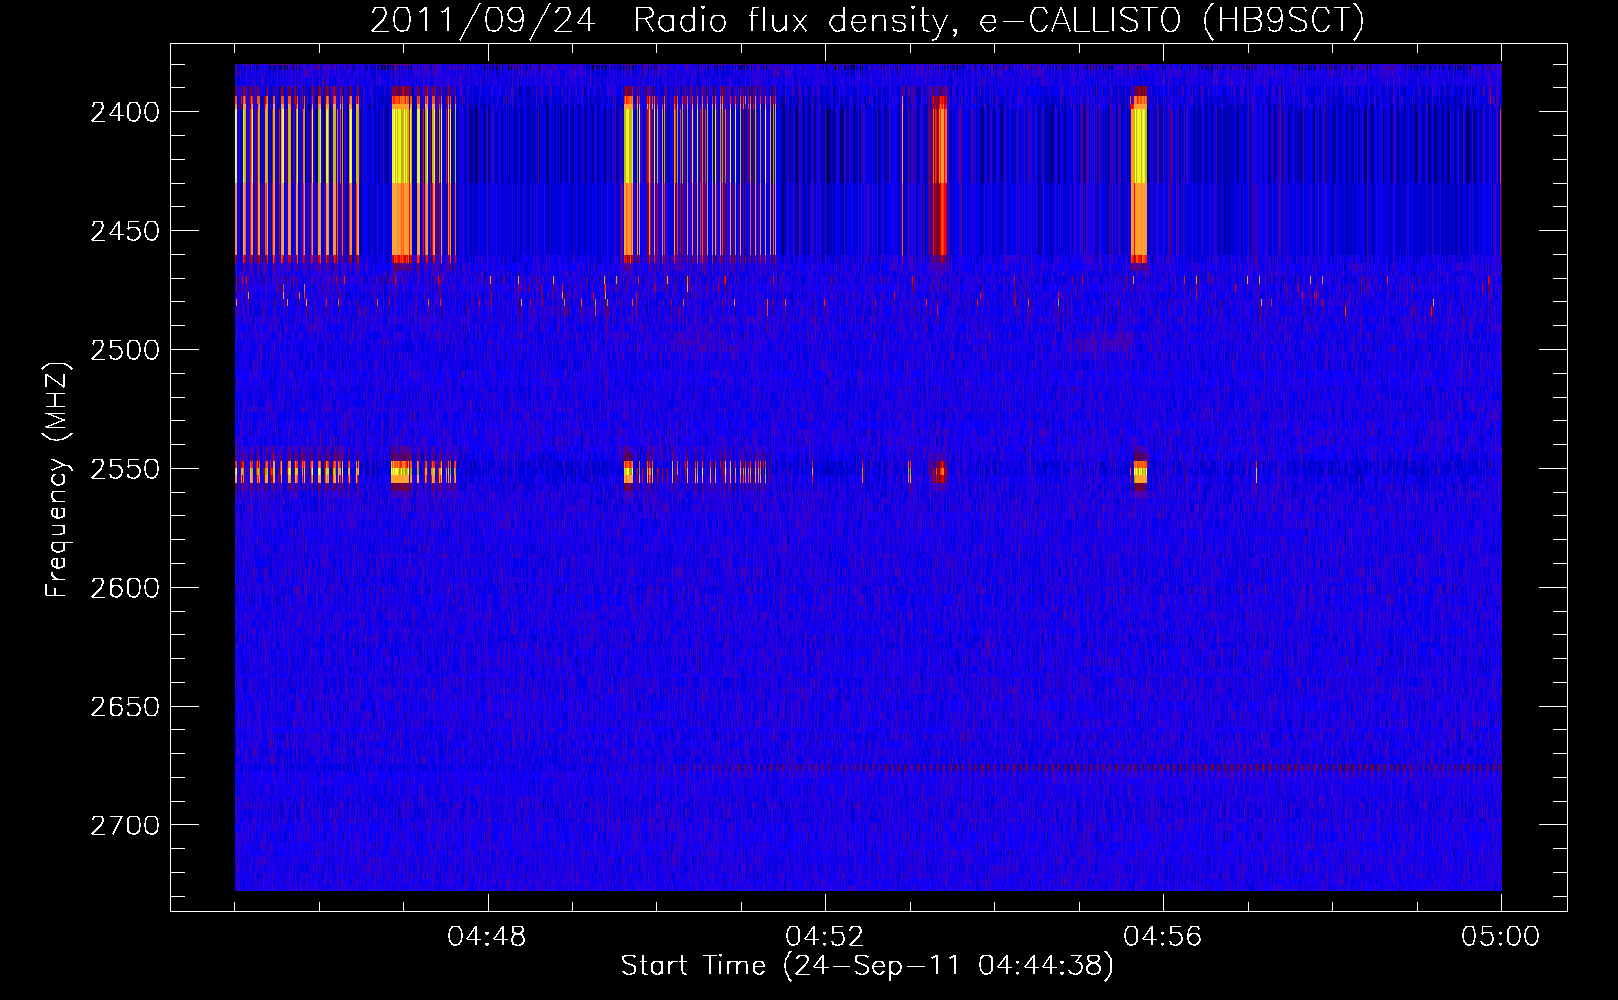Click the 'Start Time (24-Sep-11 04:44:38)' label

[867, 966]
